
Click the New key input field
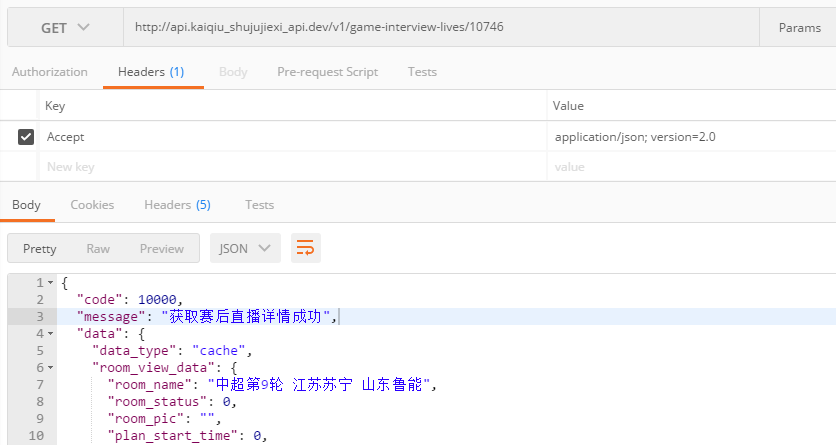point(290,167)
